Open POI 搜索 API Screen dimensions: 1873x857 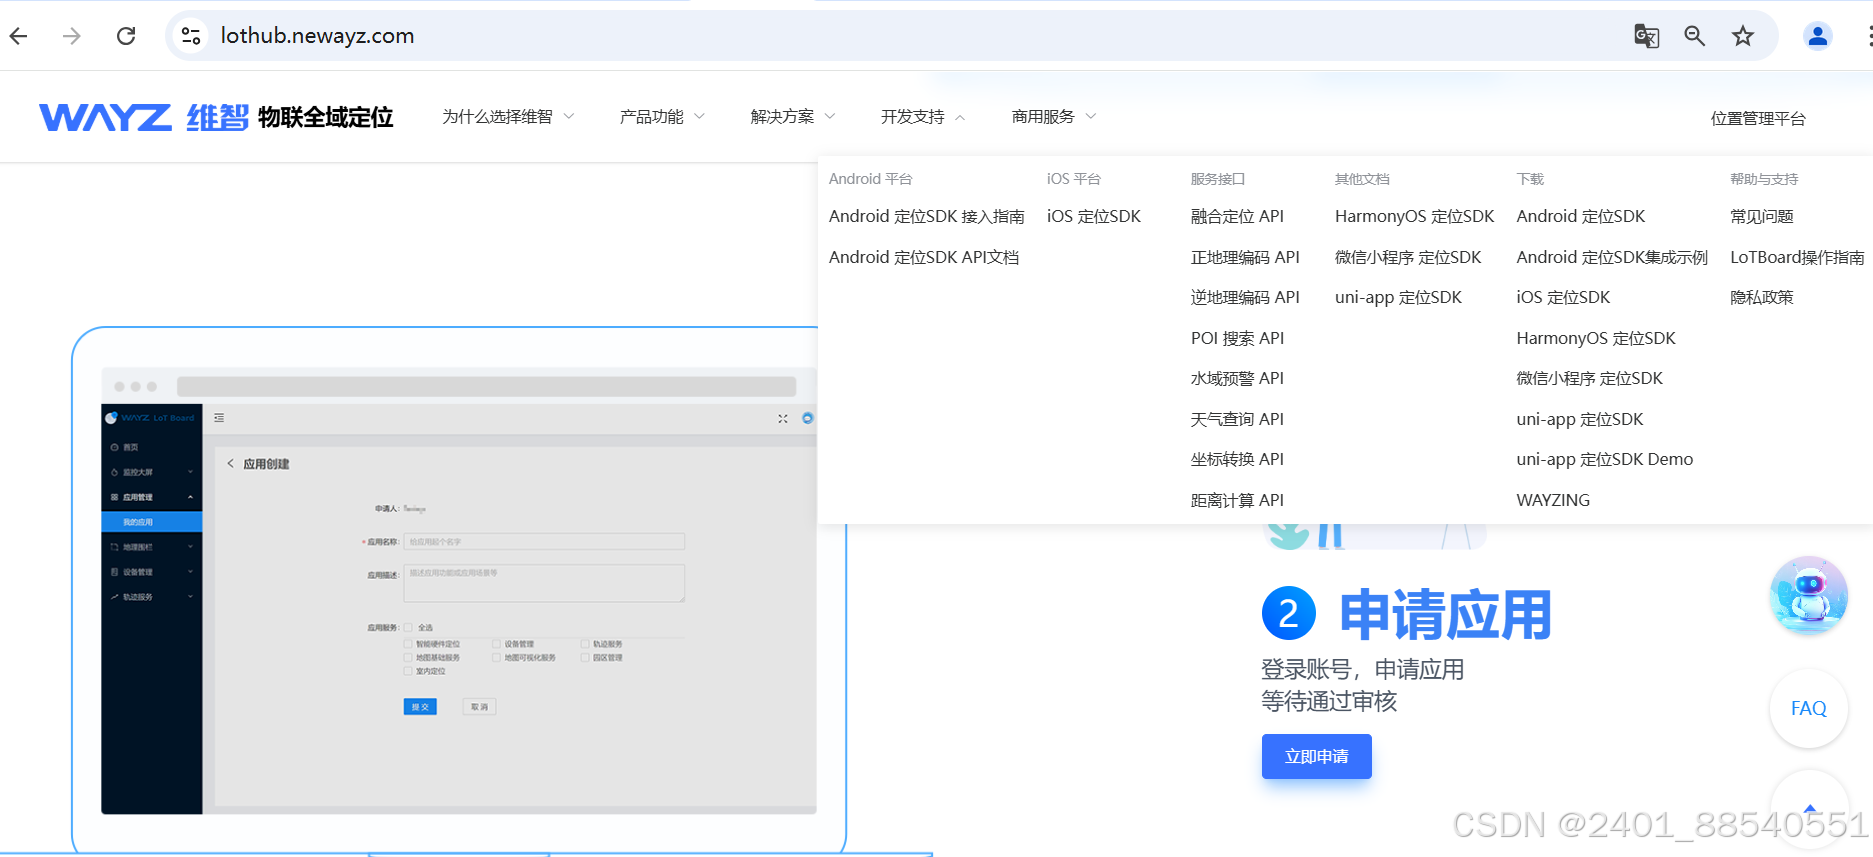coord(1237,338)
